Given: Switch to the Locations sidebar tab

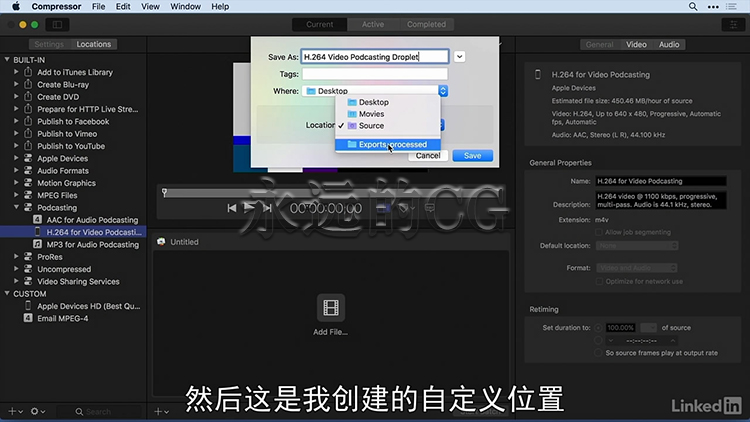Looking at the screenshot, I should (94, 44).
